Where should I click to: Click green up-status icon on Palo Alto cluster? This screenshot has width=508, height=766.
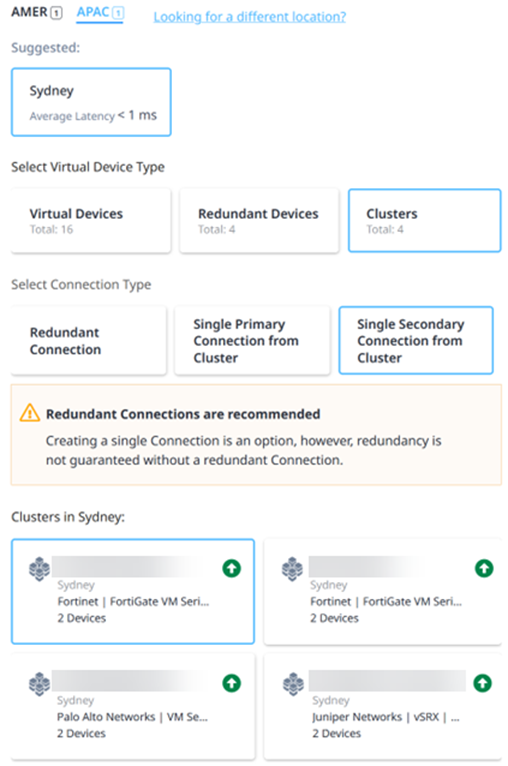click(232, 683)
